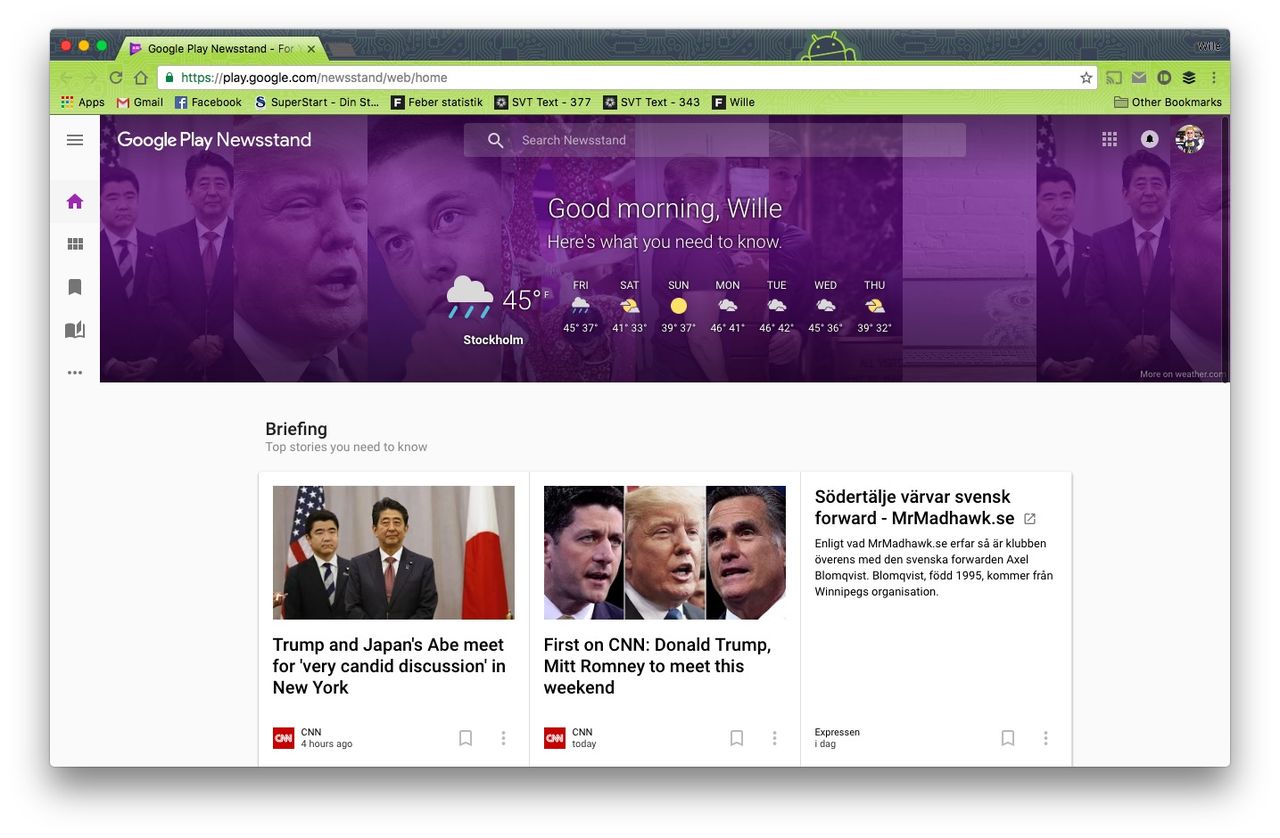Click your Wille profile avatar

coord(1191,139)
